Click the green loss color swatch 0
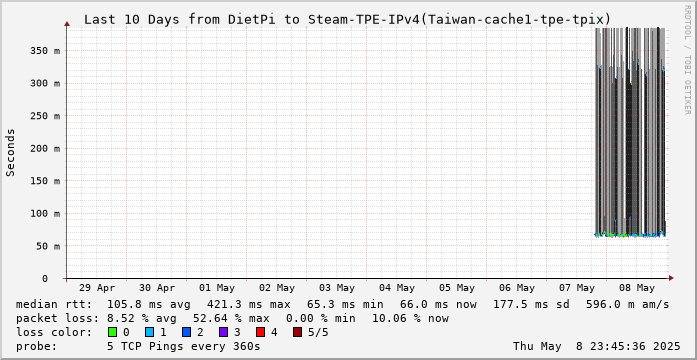Screen dimensions: 697x360 tap(113, 332)
